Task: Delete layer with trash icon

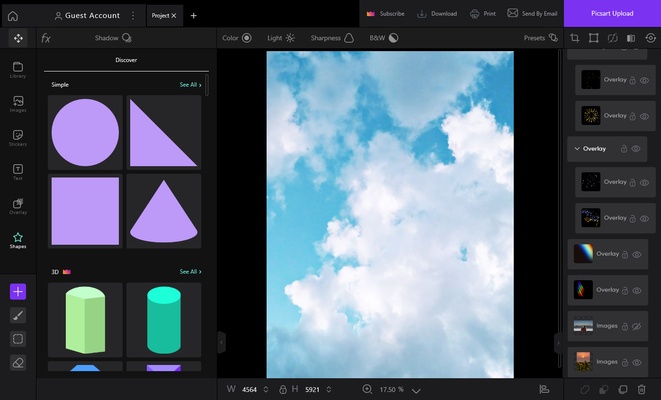Action: pos(641,389)
